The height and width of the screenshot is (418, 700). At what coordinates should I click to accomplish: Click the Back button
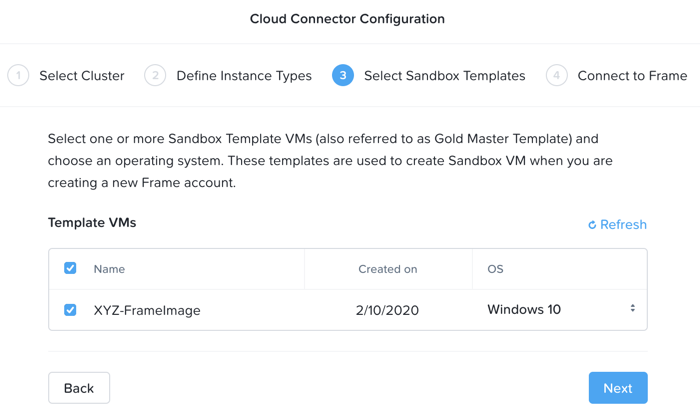[79, 388]
